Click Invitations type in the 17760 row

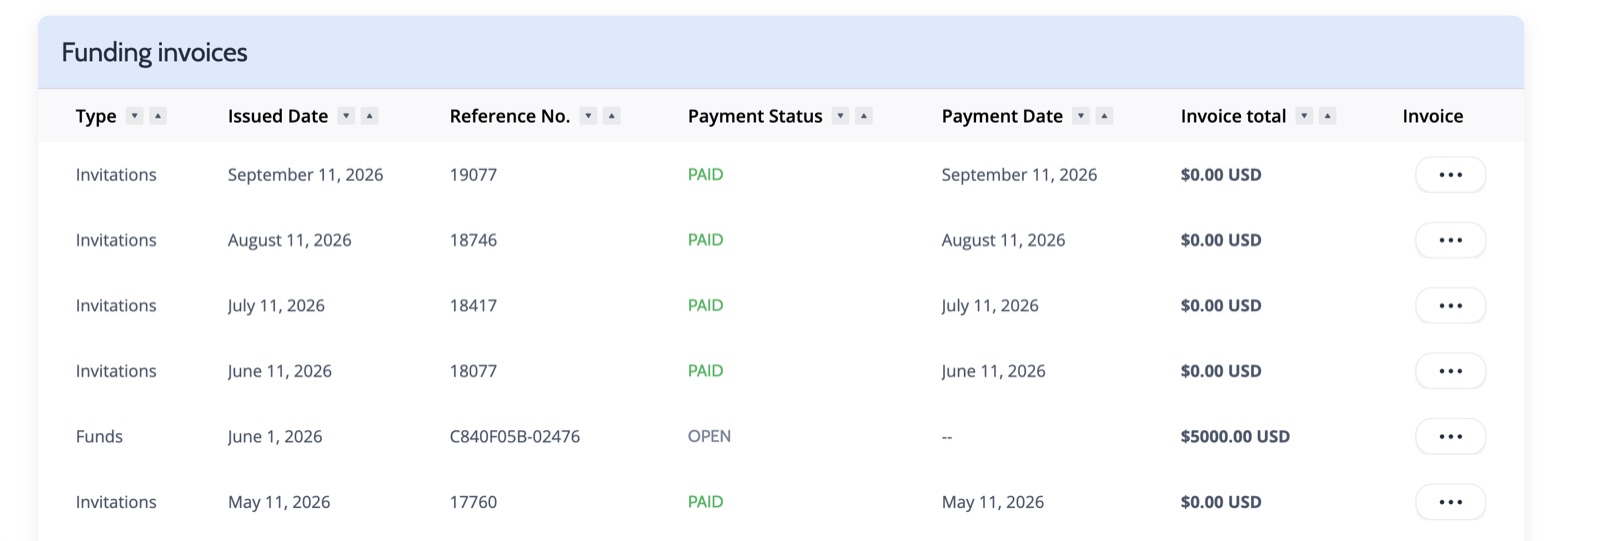click(x=116, y=502)
